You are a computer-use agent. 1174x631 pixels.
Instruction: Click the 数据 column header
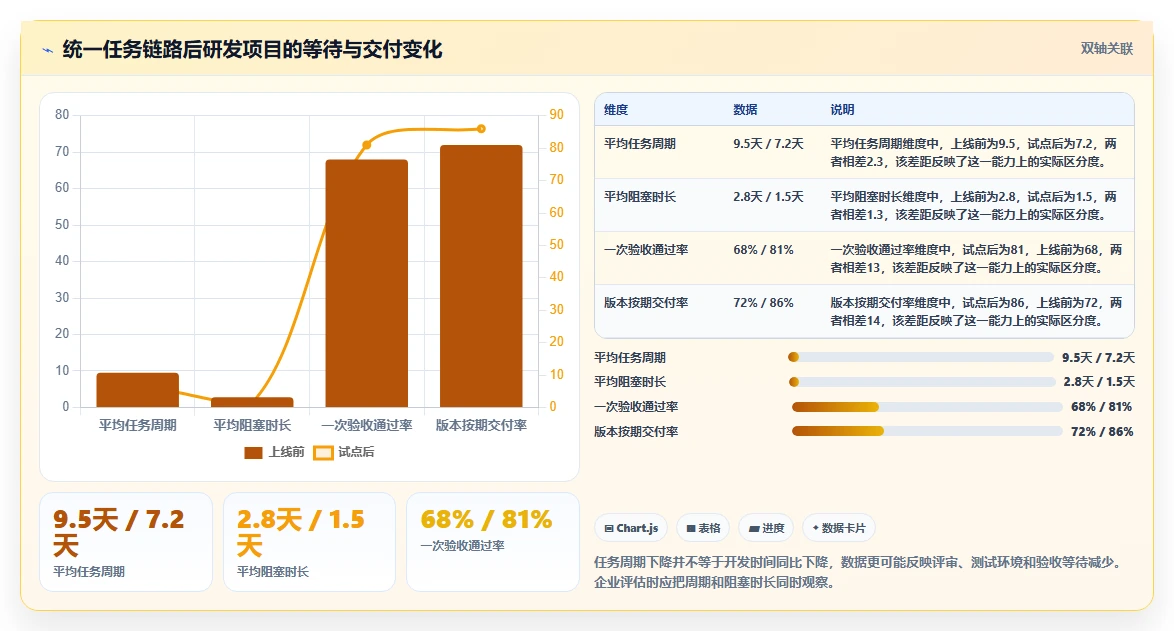coord(745,110)
